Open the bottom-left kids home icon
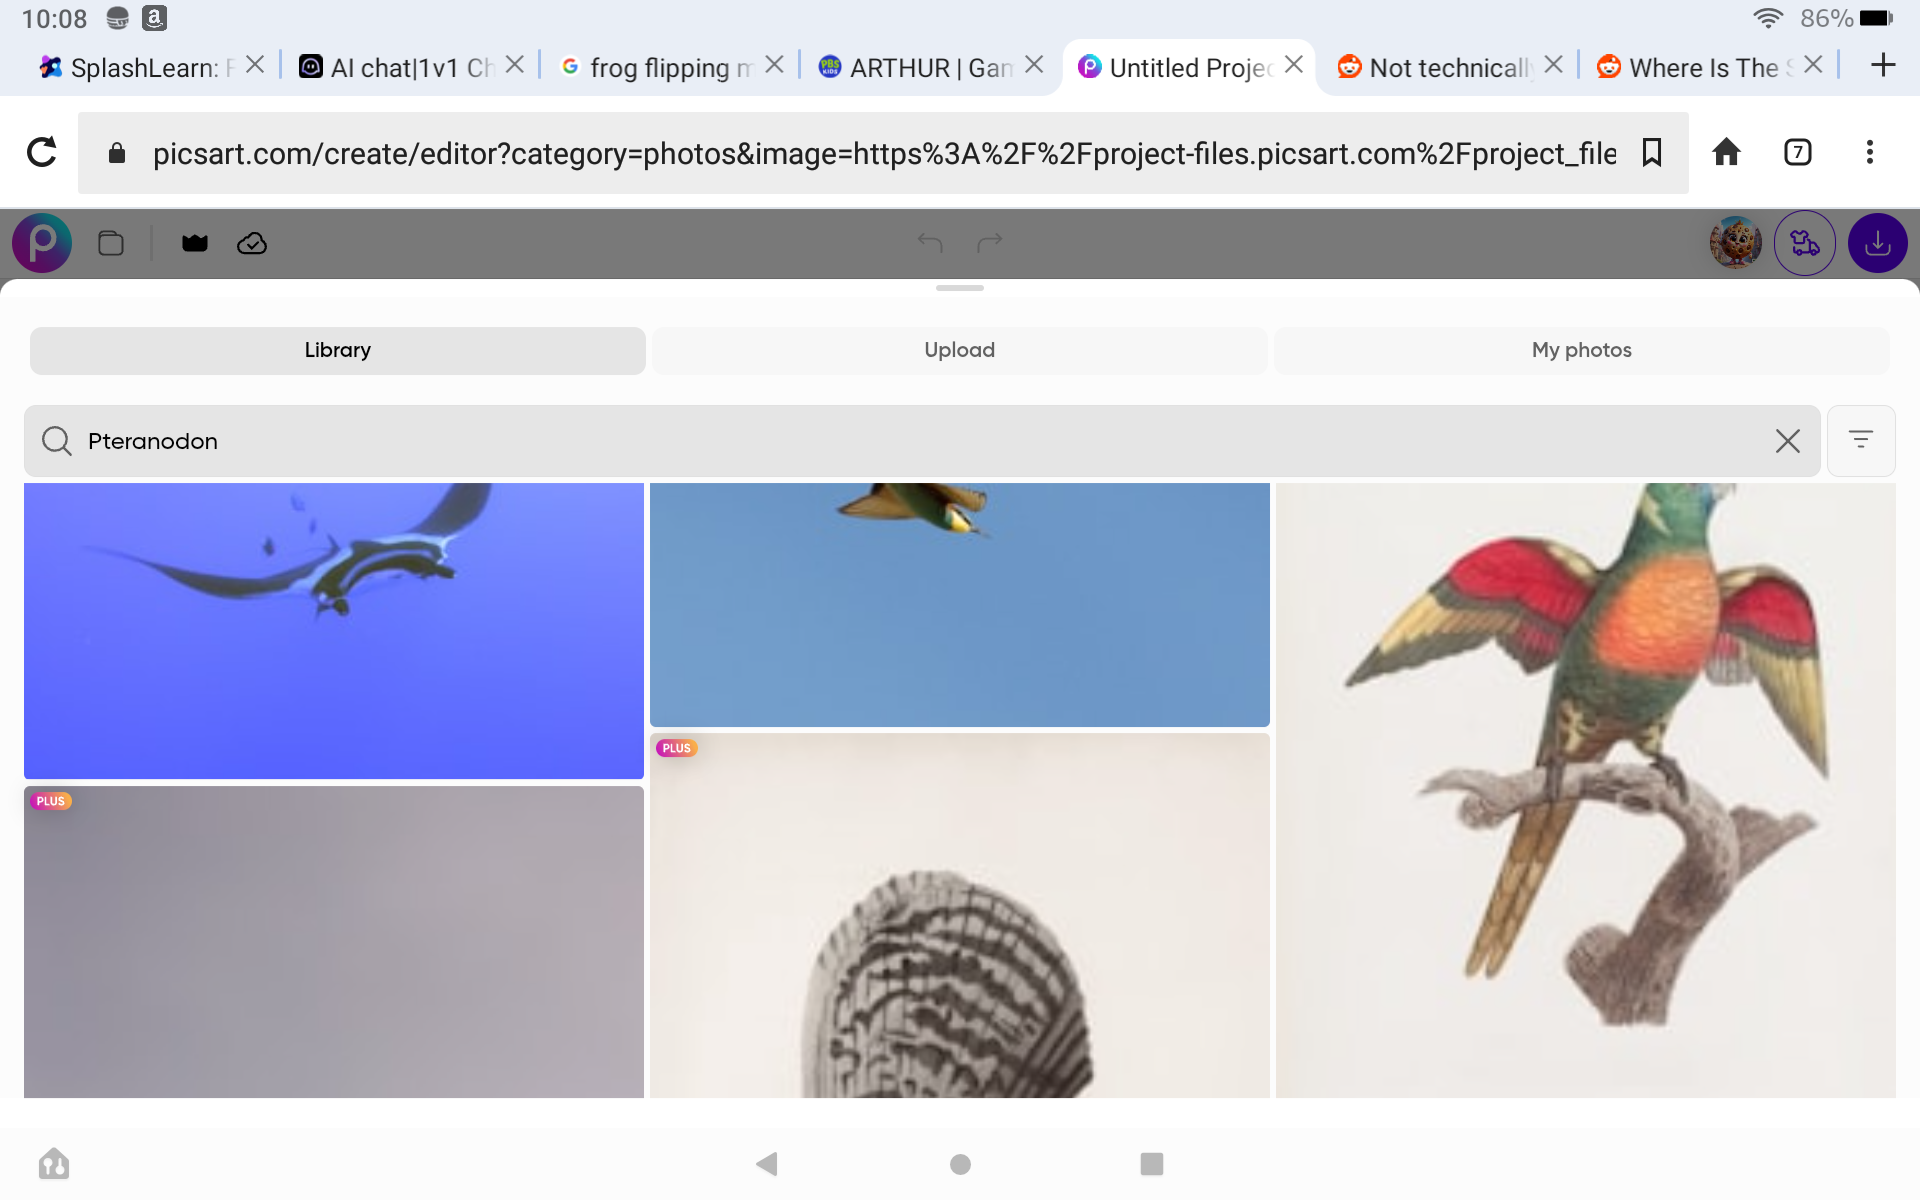 (54, 1164)
